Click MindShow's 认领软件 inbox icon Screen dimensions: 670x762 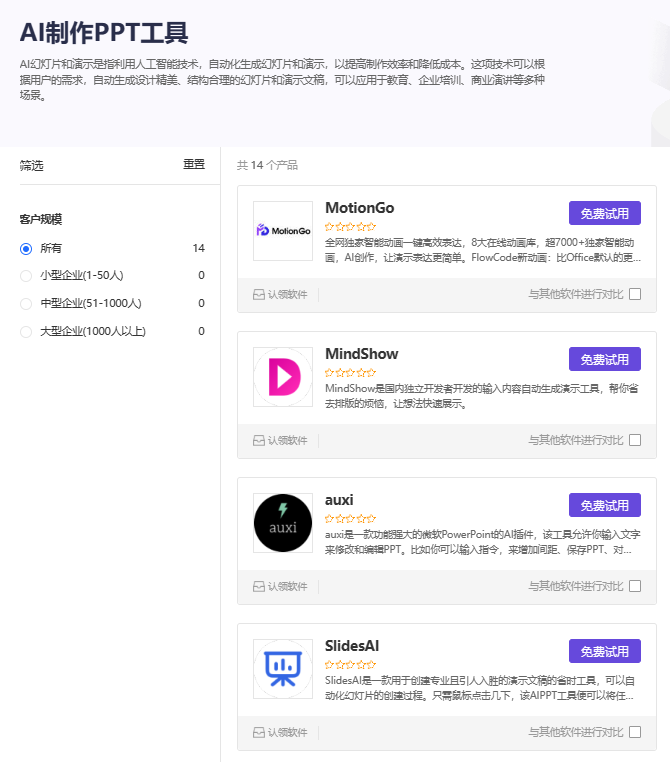pyautogui.click(x=258, y=440)
